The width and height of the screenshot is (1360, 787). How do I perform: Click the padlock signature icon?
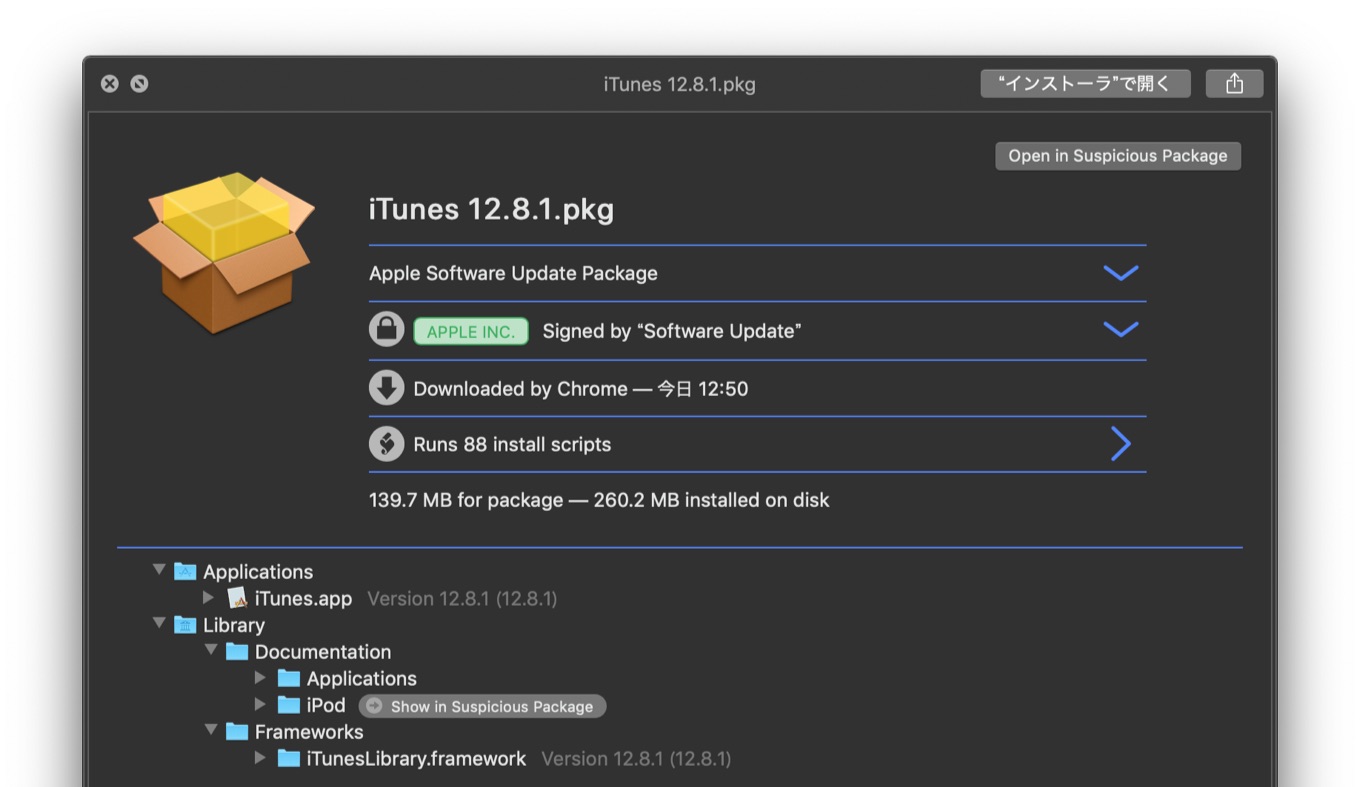387,330
